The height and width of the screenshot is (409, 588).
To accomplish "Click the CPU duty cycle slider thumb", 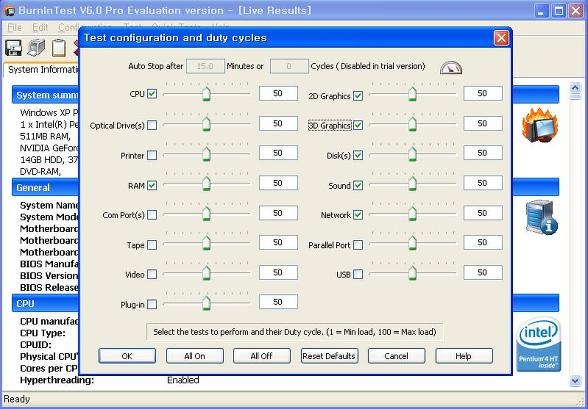I will point(206,94).
